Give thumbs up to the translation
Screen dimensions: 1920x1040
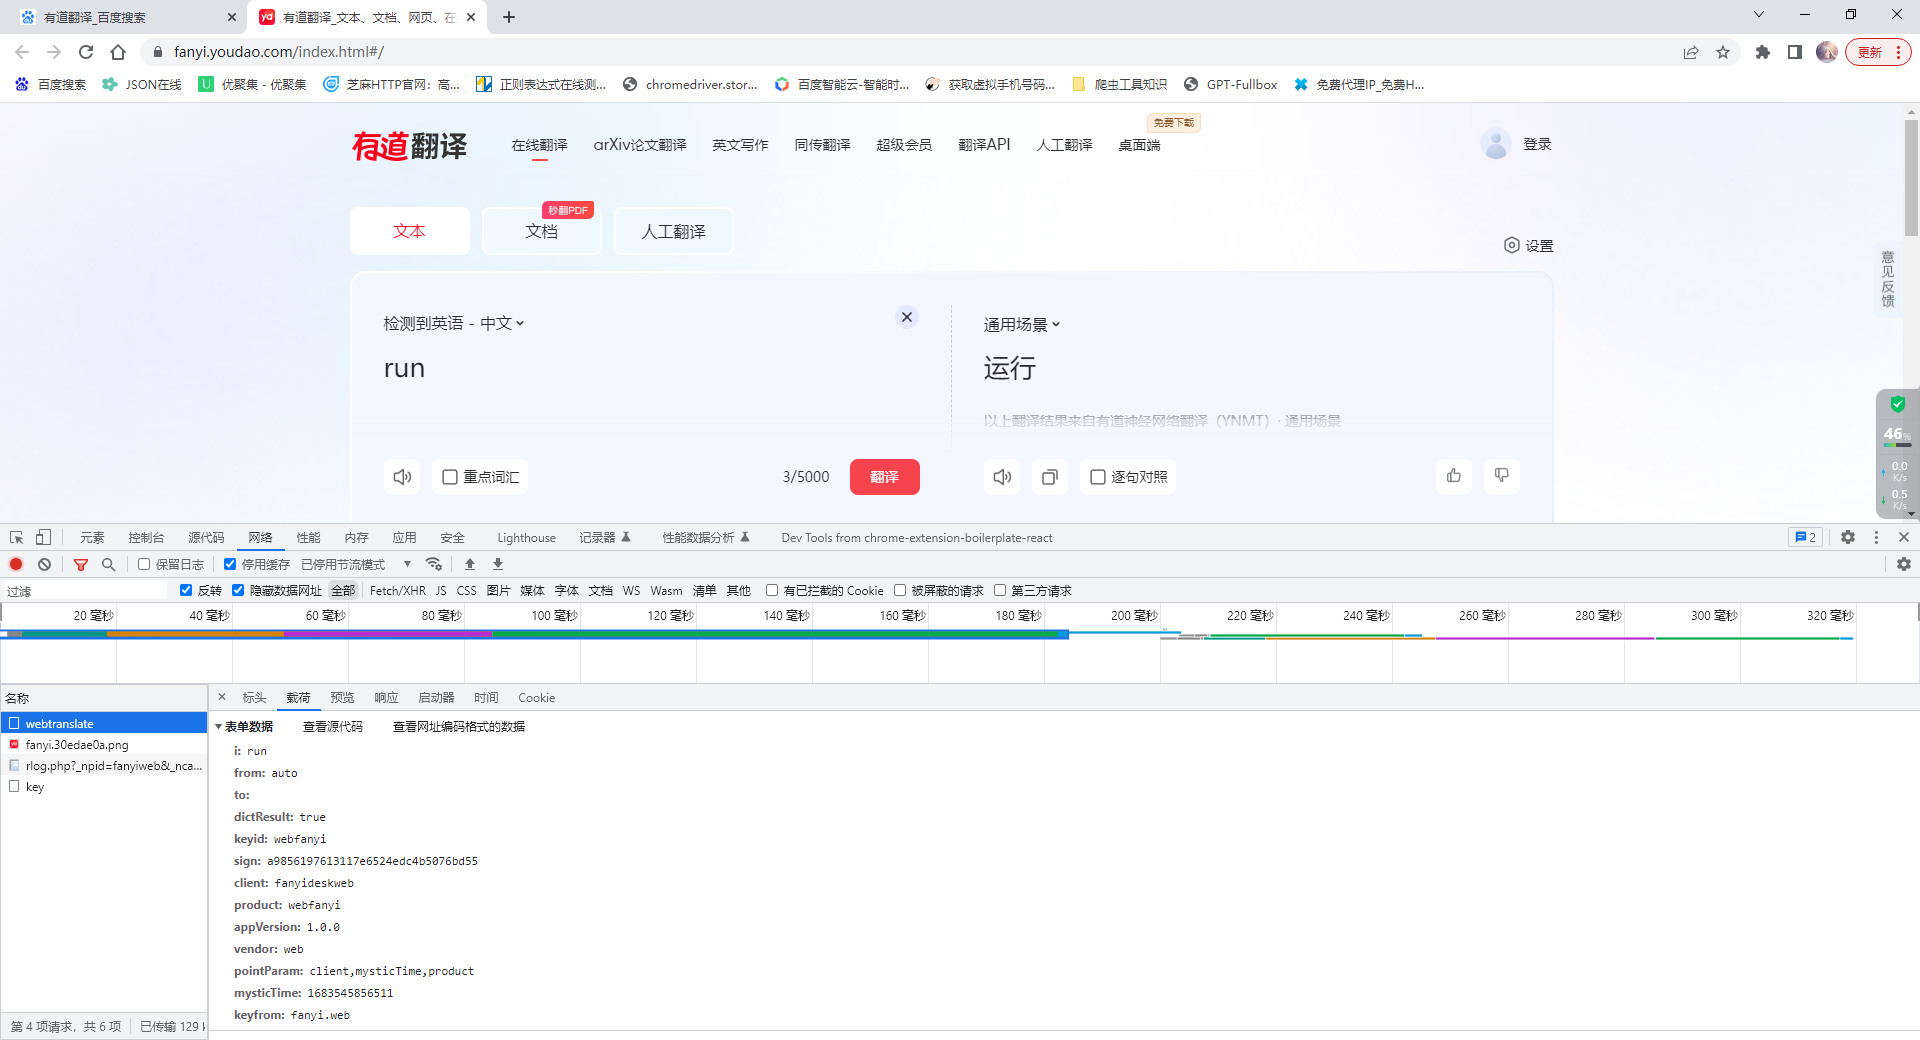point(1454,476)
